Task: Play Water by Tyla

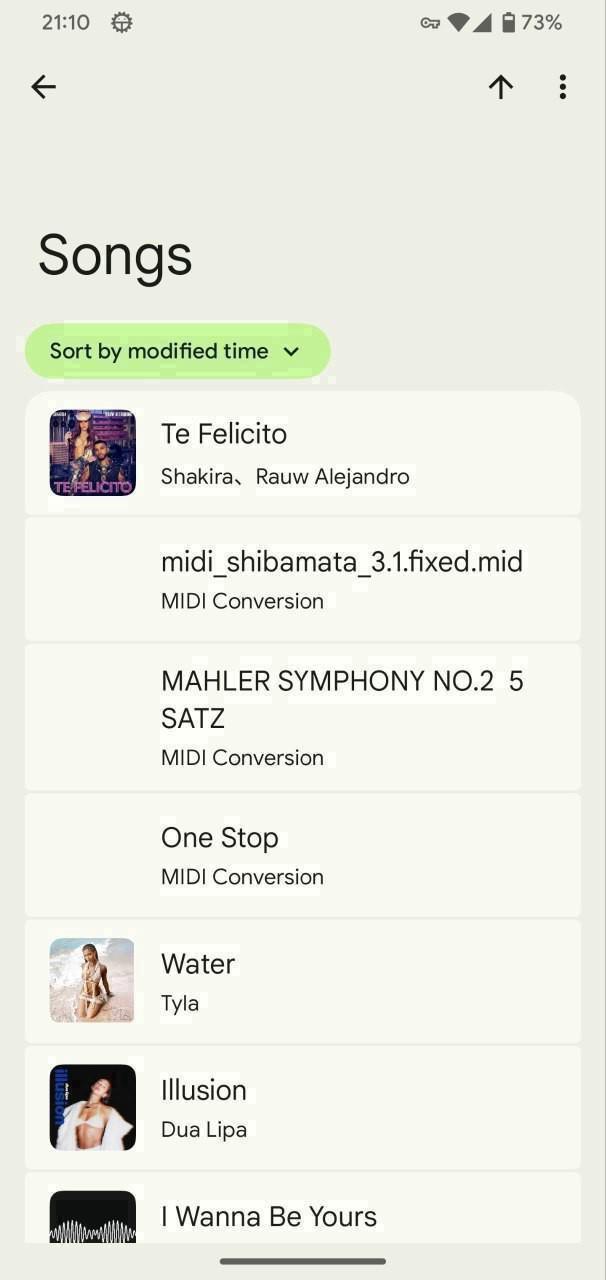Action: coord(302,981)
